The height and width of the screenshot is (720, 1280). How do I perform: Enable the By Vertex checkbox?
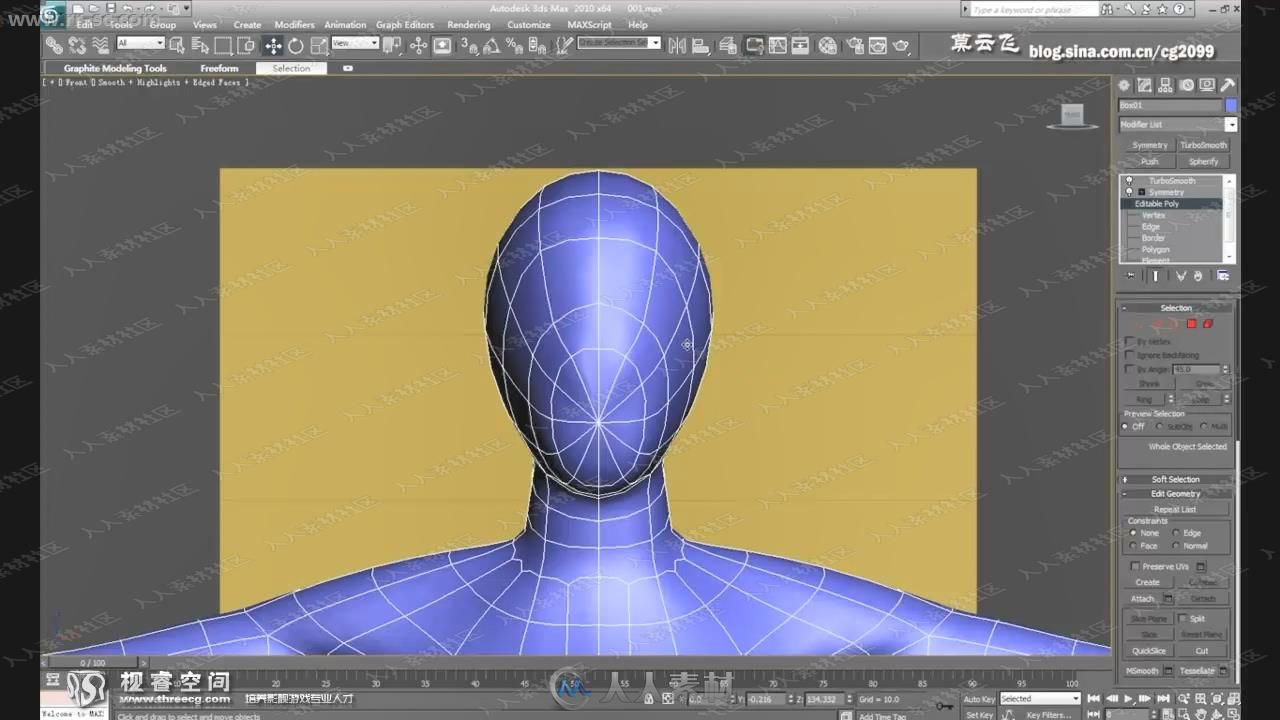point(1129,341)
